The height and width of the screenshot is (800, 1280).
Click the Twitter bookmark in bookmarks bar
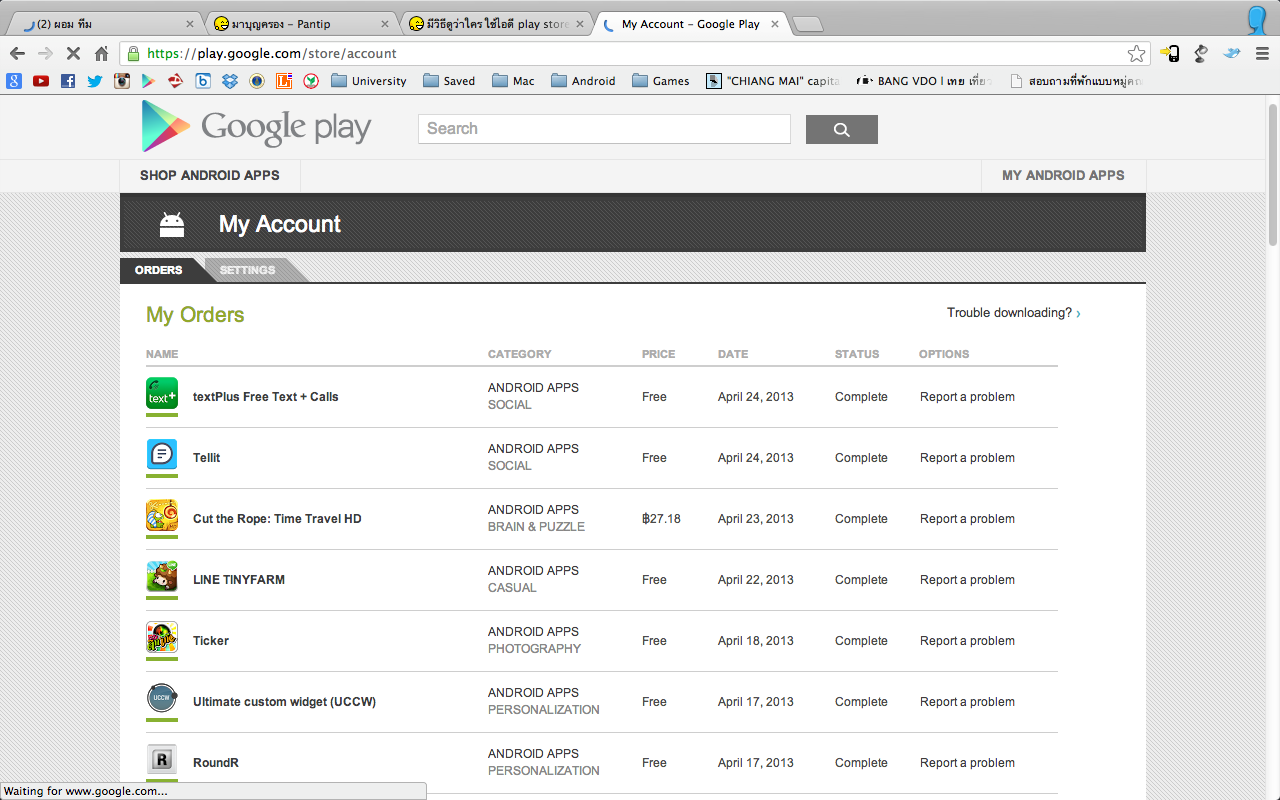coord(95,81)
